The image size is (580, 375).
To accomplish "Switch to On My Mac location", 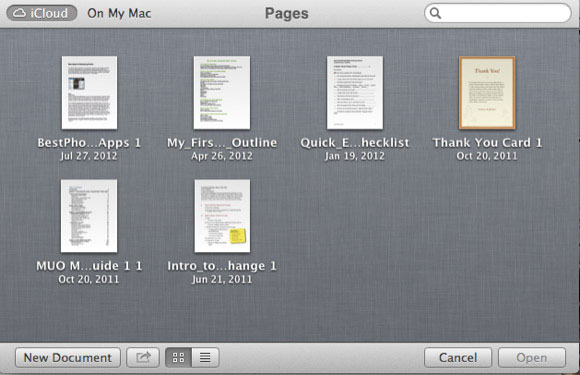I will click(x=119, y=13).
